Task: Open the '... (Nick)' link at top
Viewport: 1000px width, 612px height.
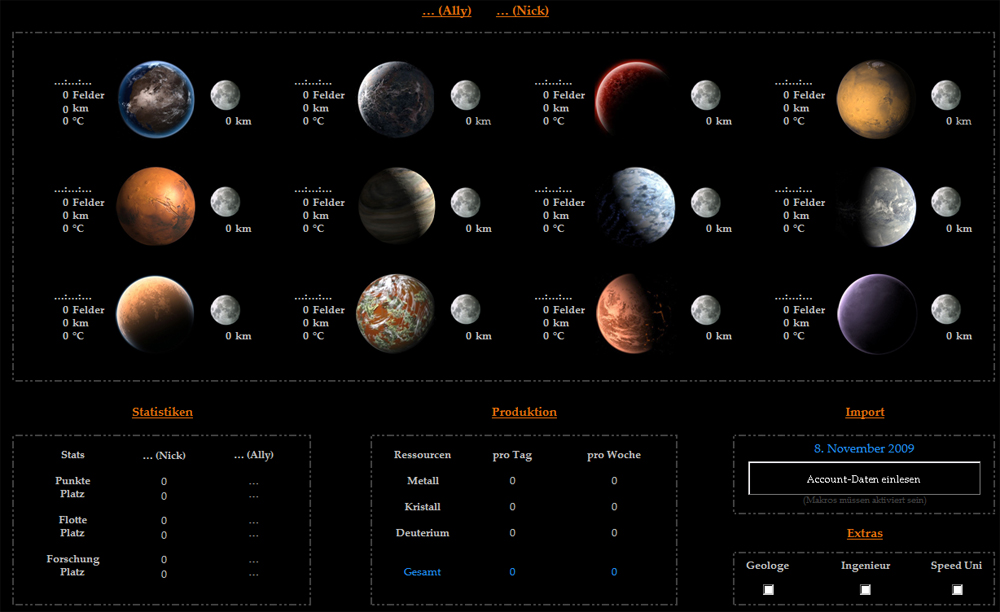Action: point(522,11)
